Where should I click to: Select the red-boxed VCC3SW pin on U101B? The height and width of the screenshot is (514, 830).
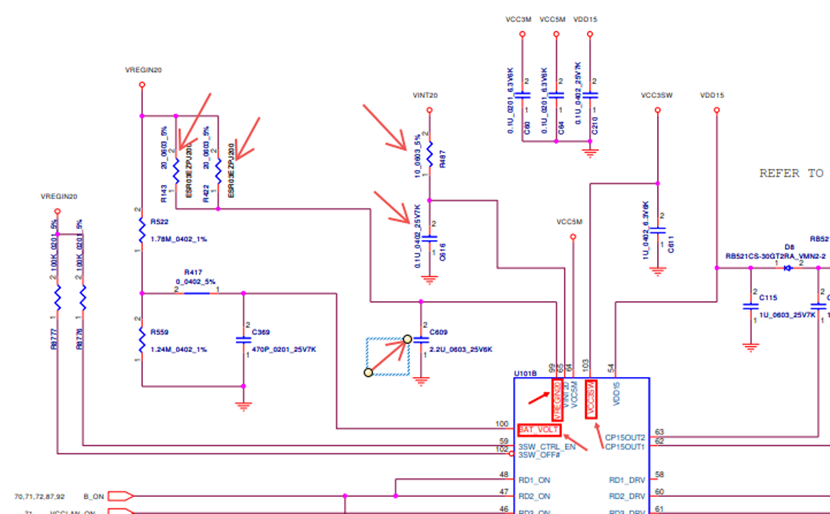tap(591, 399)
